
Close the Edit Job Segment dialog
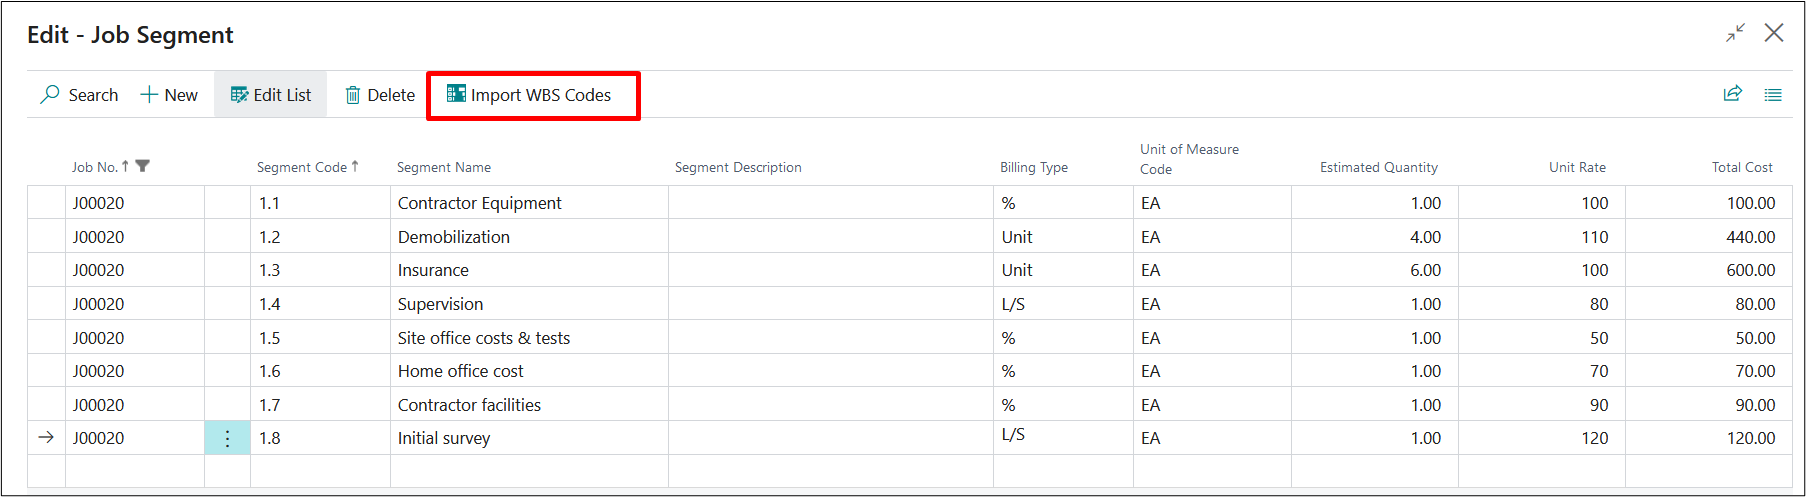click(1774, 33)
